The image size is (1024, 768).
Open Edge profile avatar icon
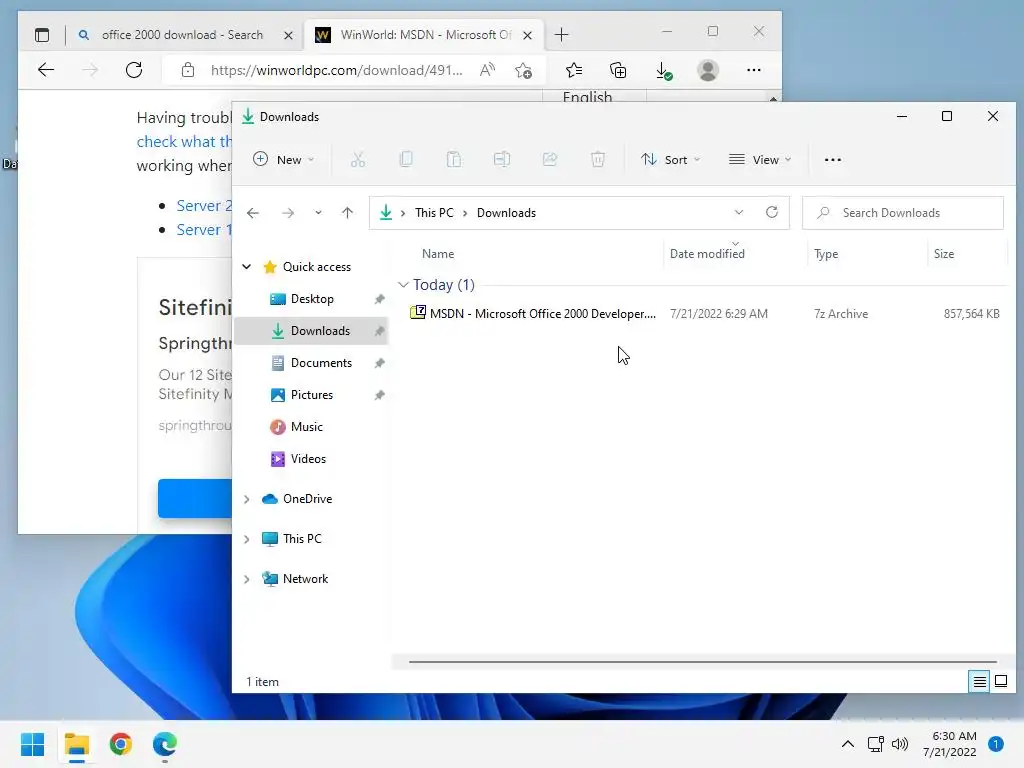708,70
